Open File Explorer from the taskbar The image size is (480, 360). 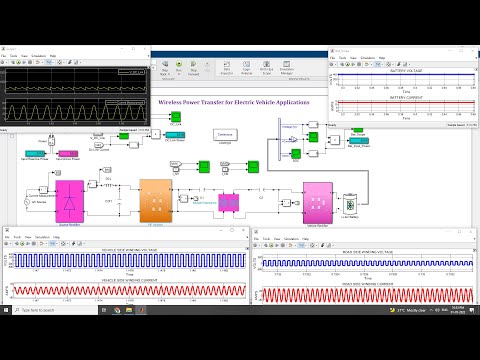click(129, 310)
